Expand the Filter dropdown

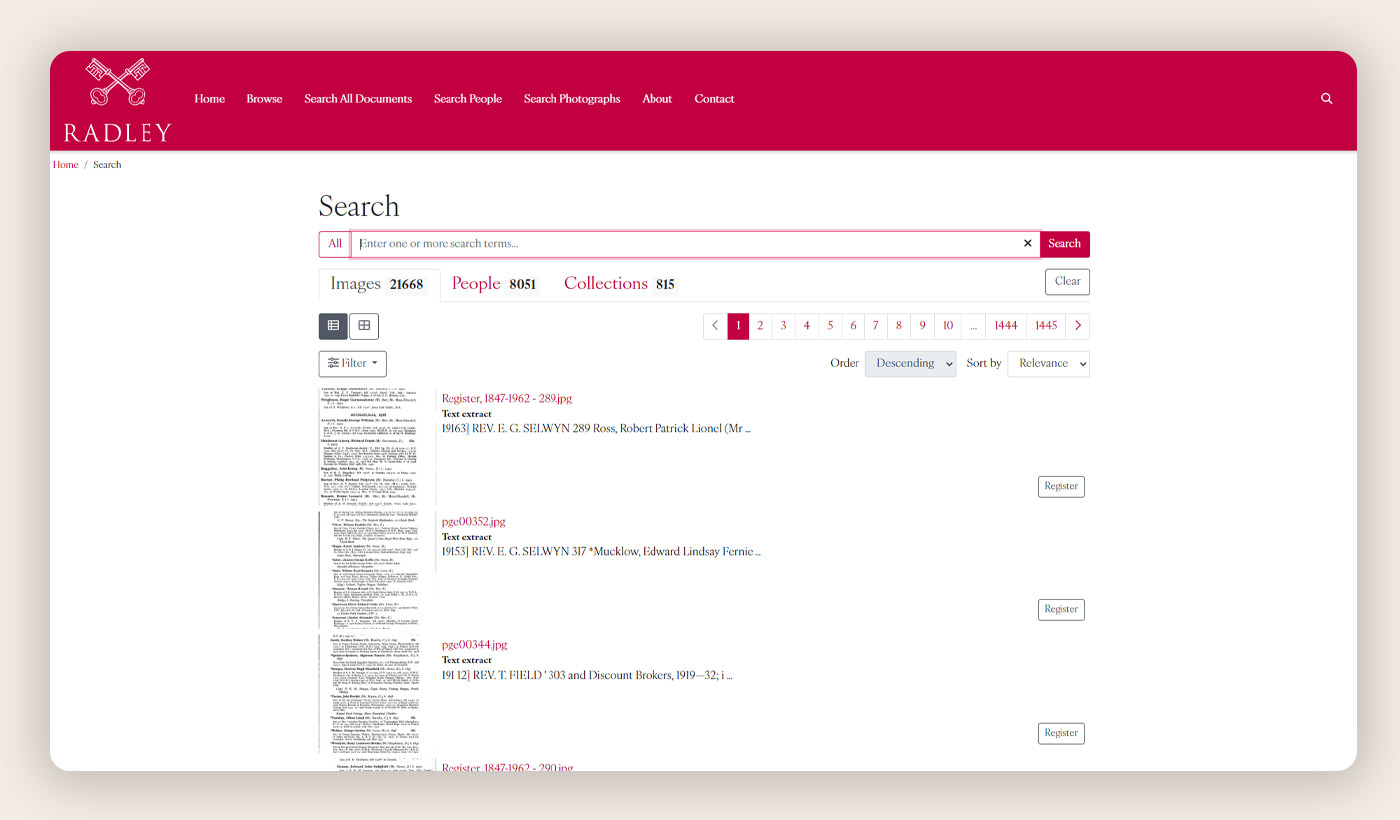pos(352,364)
